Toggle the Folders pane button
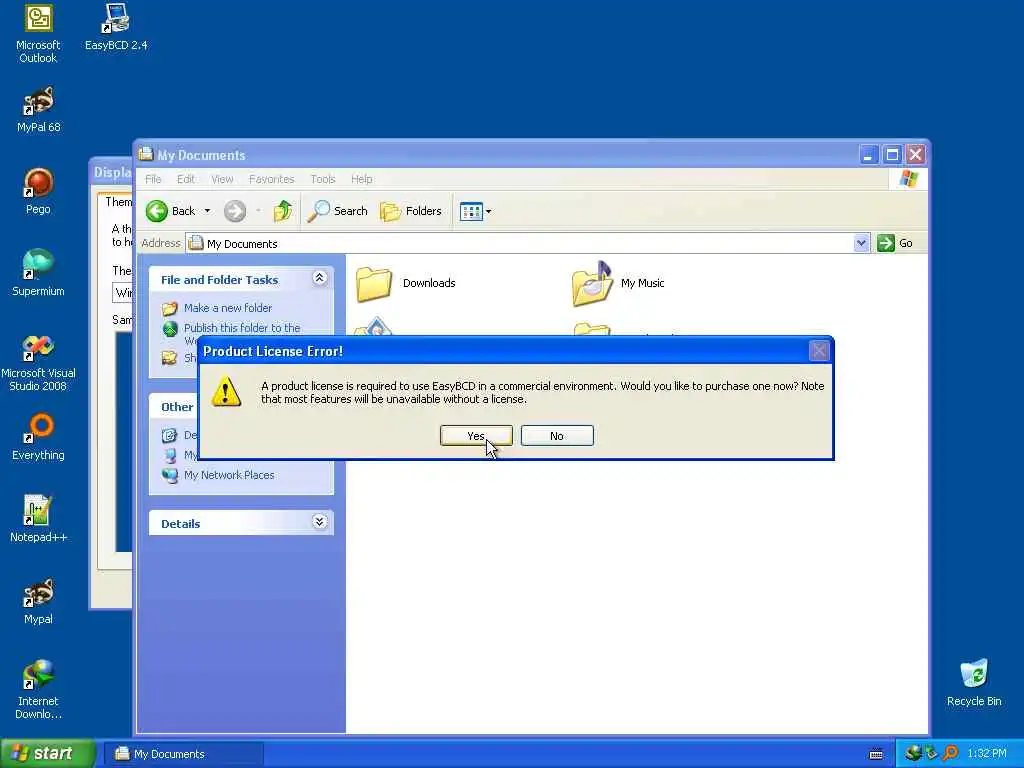This screenshot has height=768, width=1024. click(411, 211)
